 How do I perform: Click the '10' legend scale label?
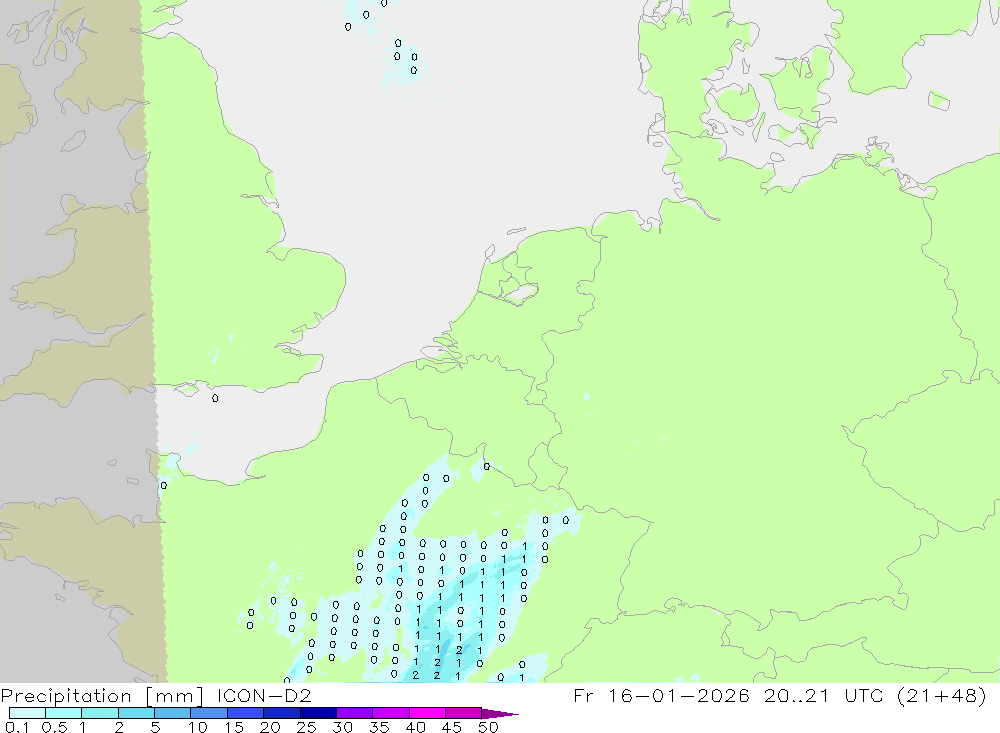(x=198, y=727)
